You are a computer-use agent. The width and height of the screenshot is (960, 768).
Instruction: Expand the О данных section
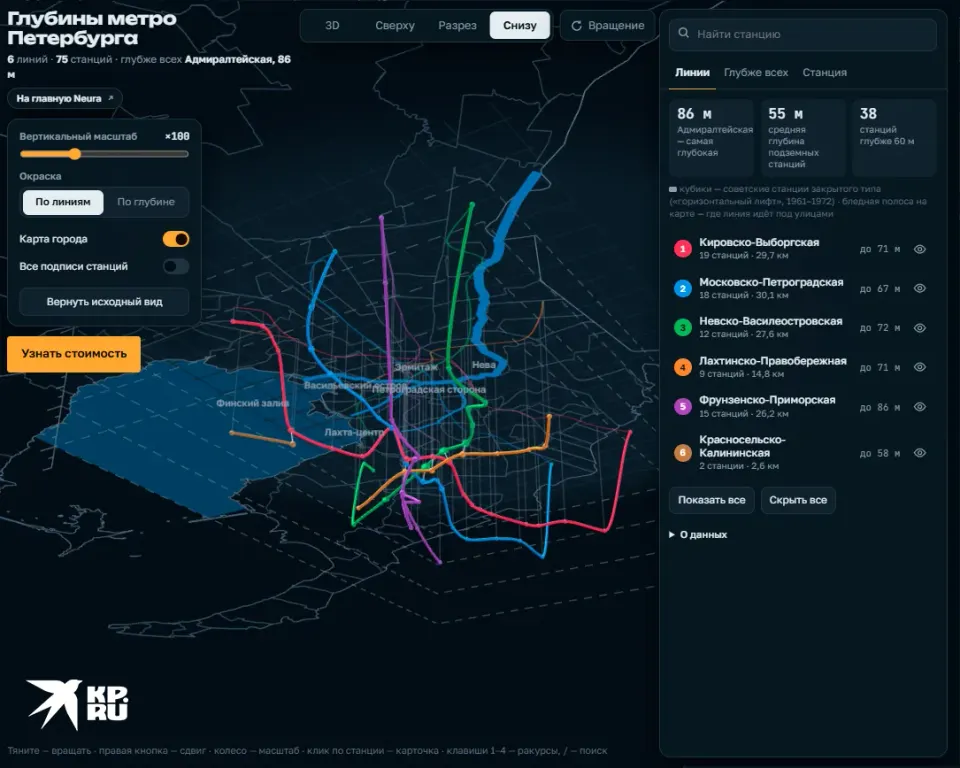pos(699,535)
